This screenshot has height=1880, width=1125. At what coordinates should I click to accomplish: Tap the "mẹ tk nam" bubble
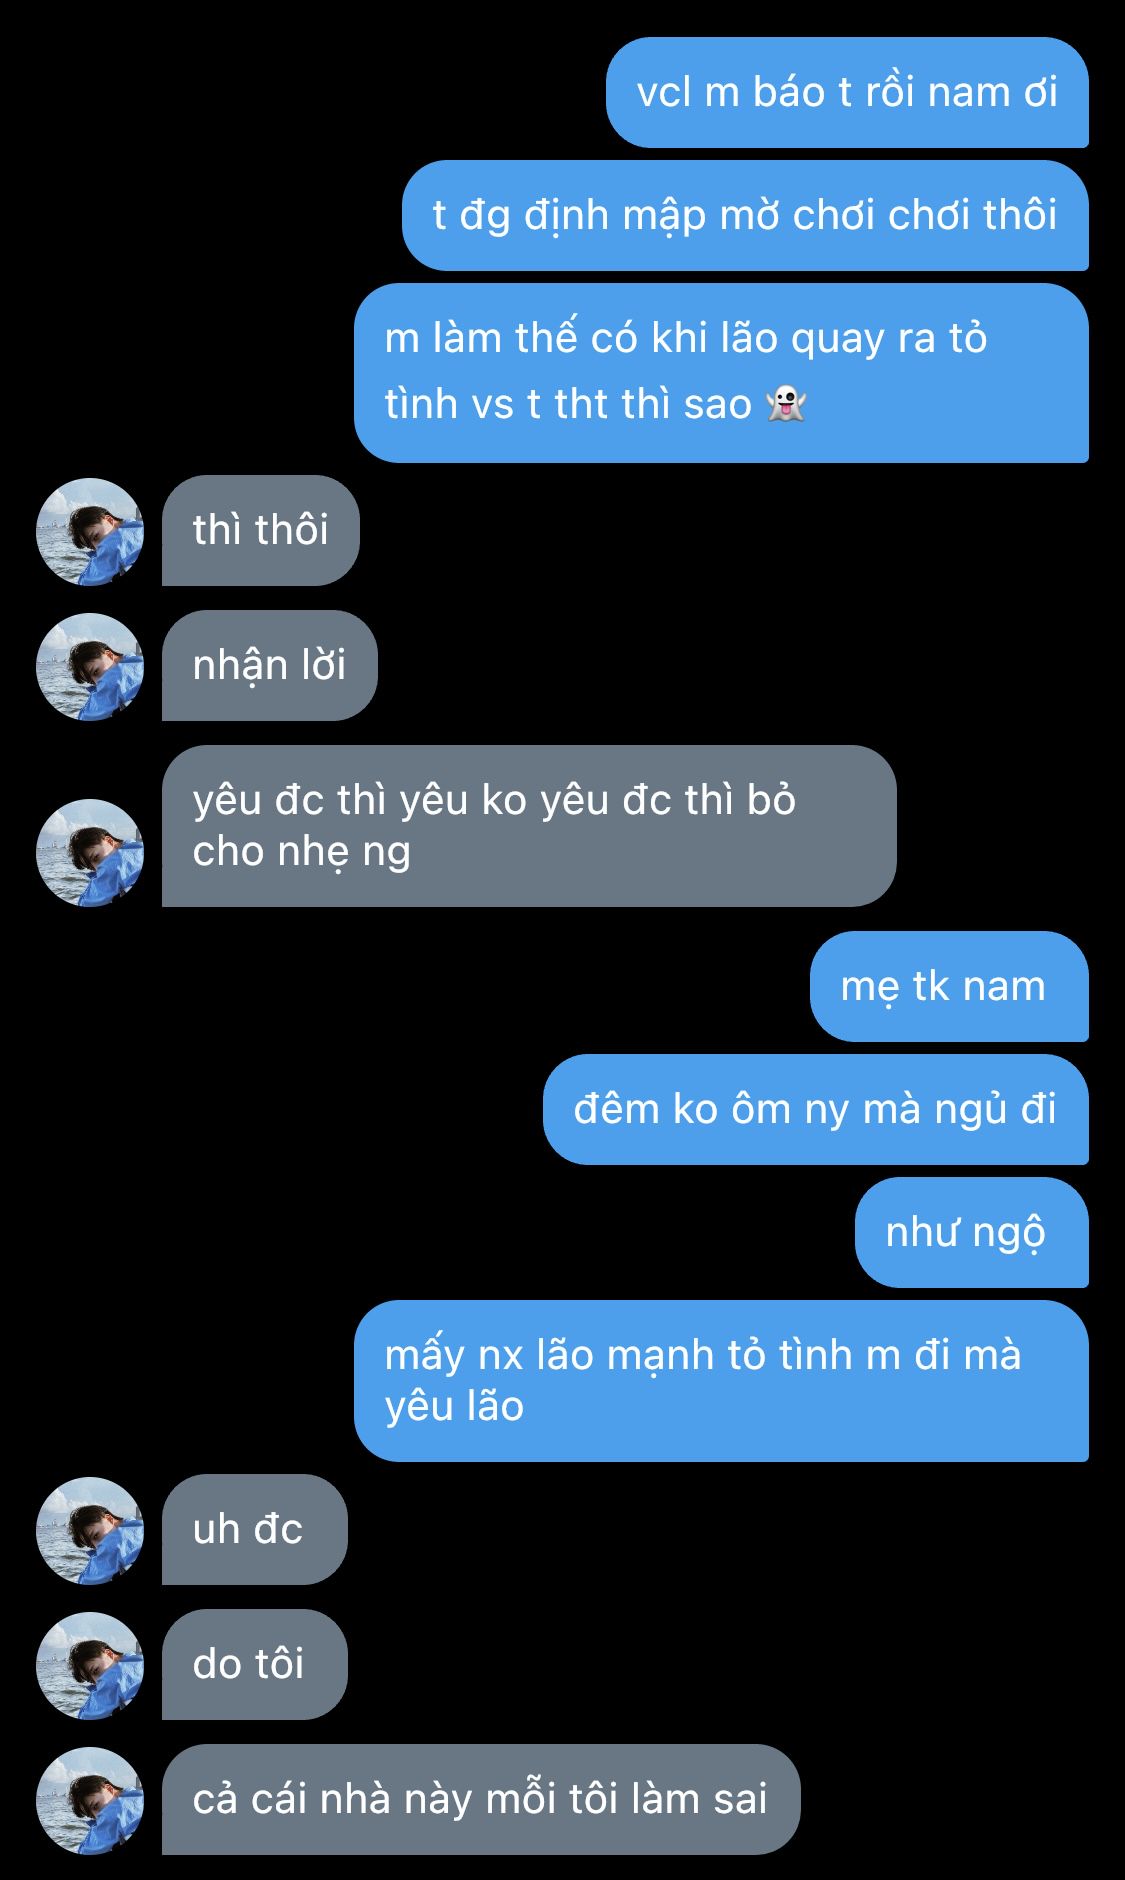(x=949, y=986)
